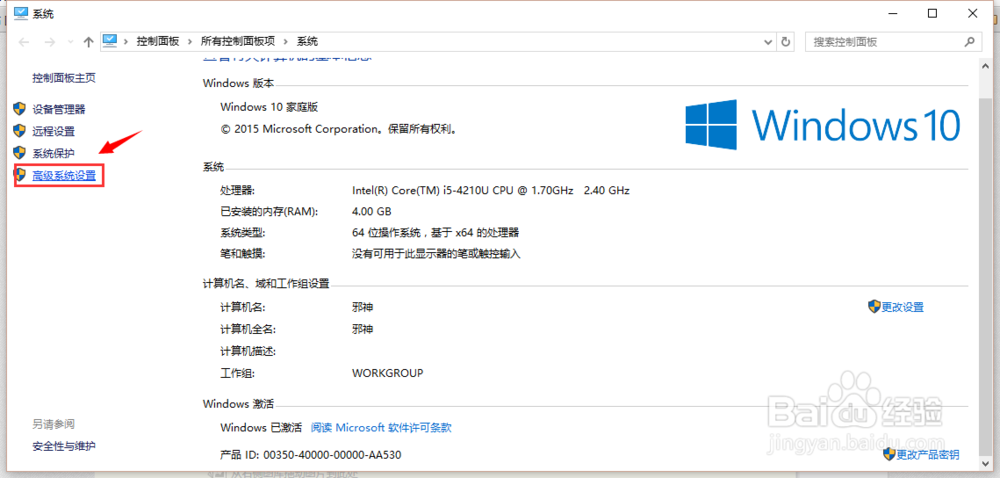Click the search magnifier icon
Viewport: 1000px width, 478px height.
click(969, 42)
